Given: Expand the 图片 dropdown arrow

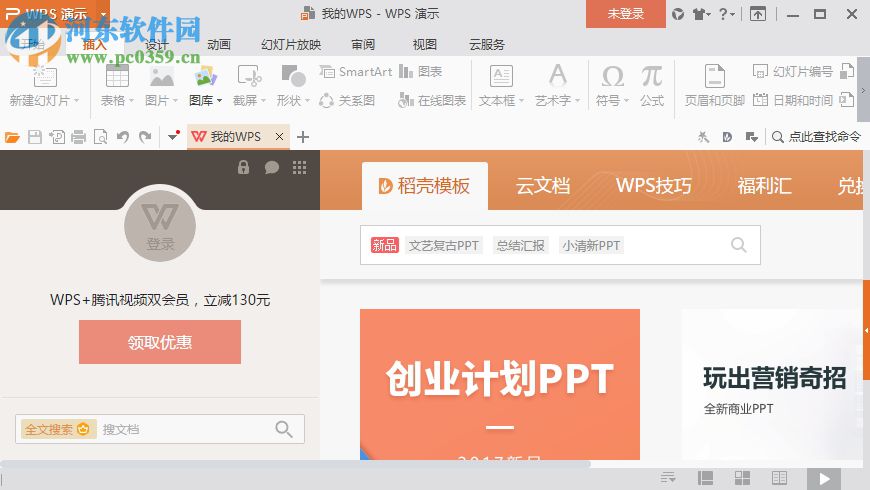Looking at the screenshot, I should 175,100.
